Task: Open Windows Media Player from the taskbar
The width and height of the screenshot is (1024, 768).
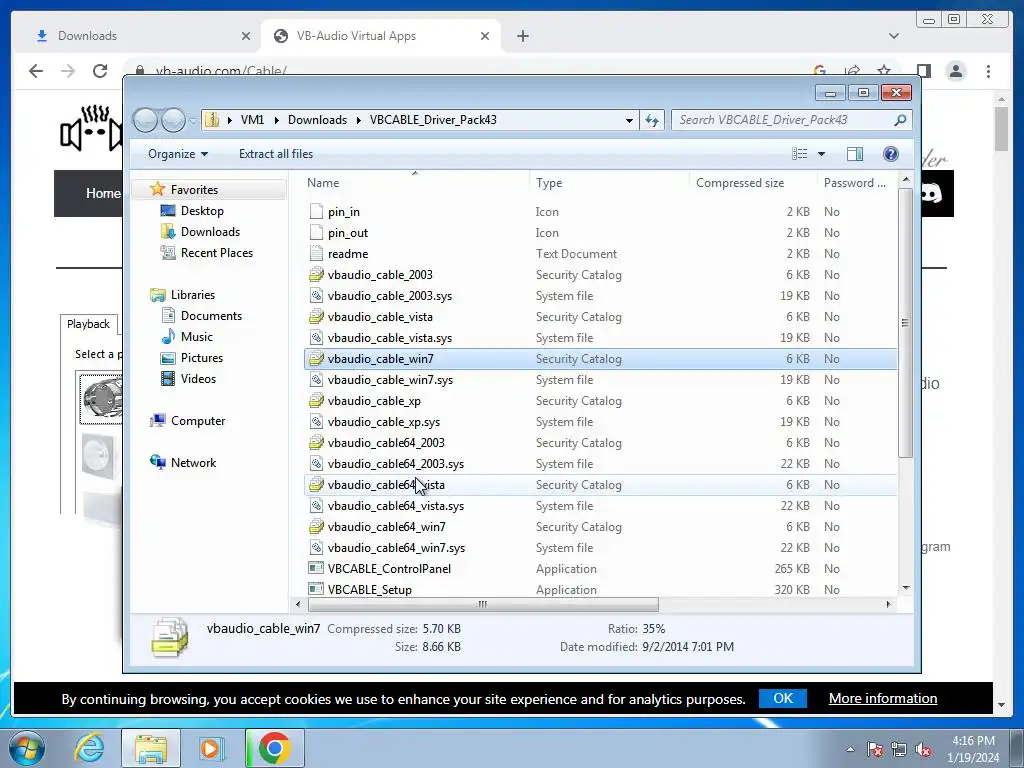Action: click(211, 748)
